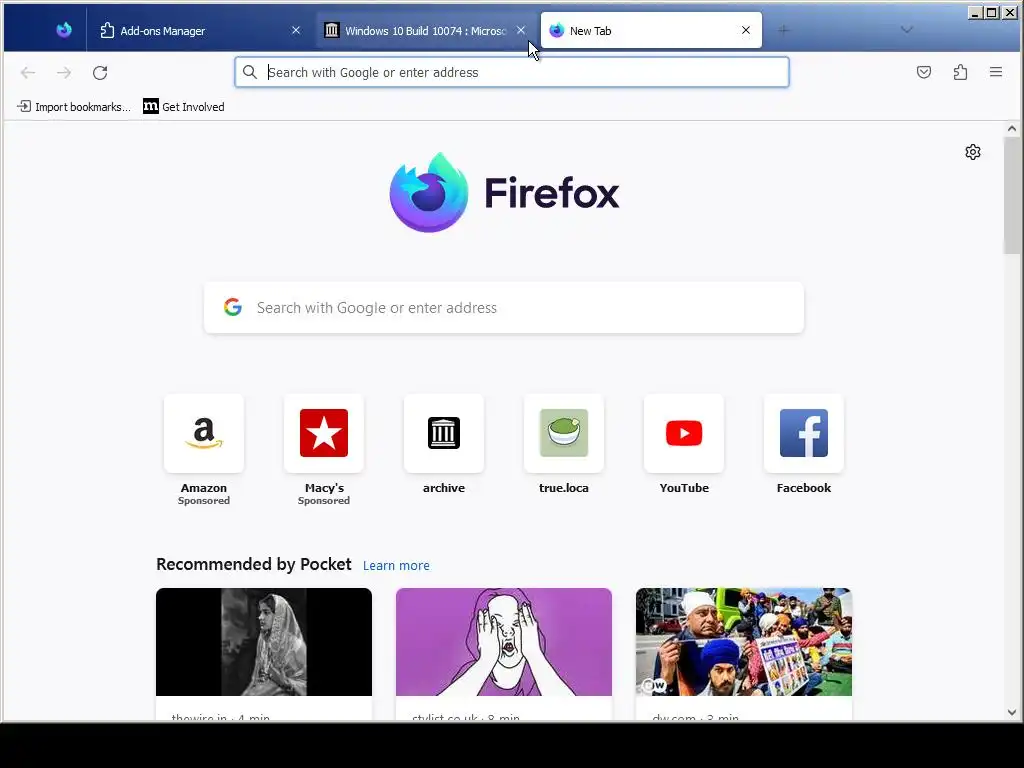Open Get Involved bookmark
Image resolution: width=1024 pixels, height=768 pixels.
coord(184,106)
